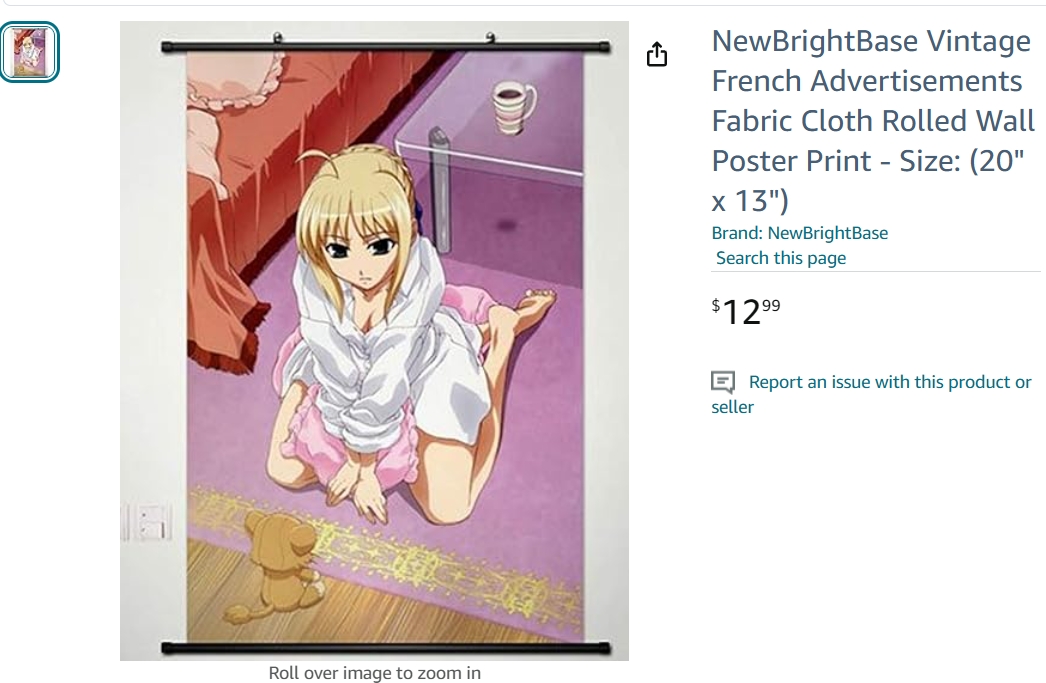Open the Brand: NewBrightBase link
1046x683 pixels.
pyautogui.click(x=799, y=233)
